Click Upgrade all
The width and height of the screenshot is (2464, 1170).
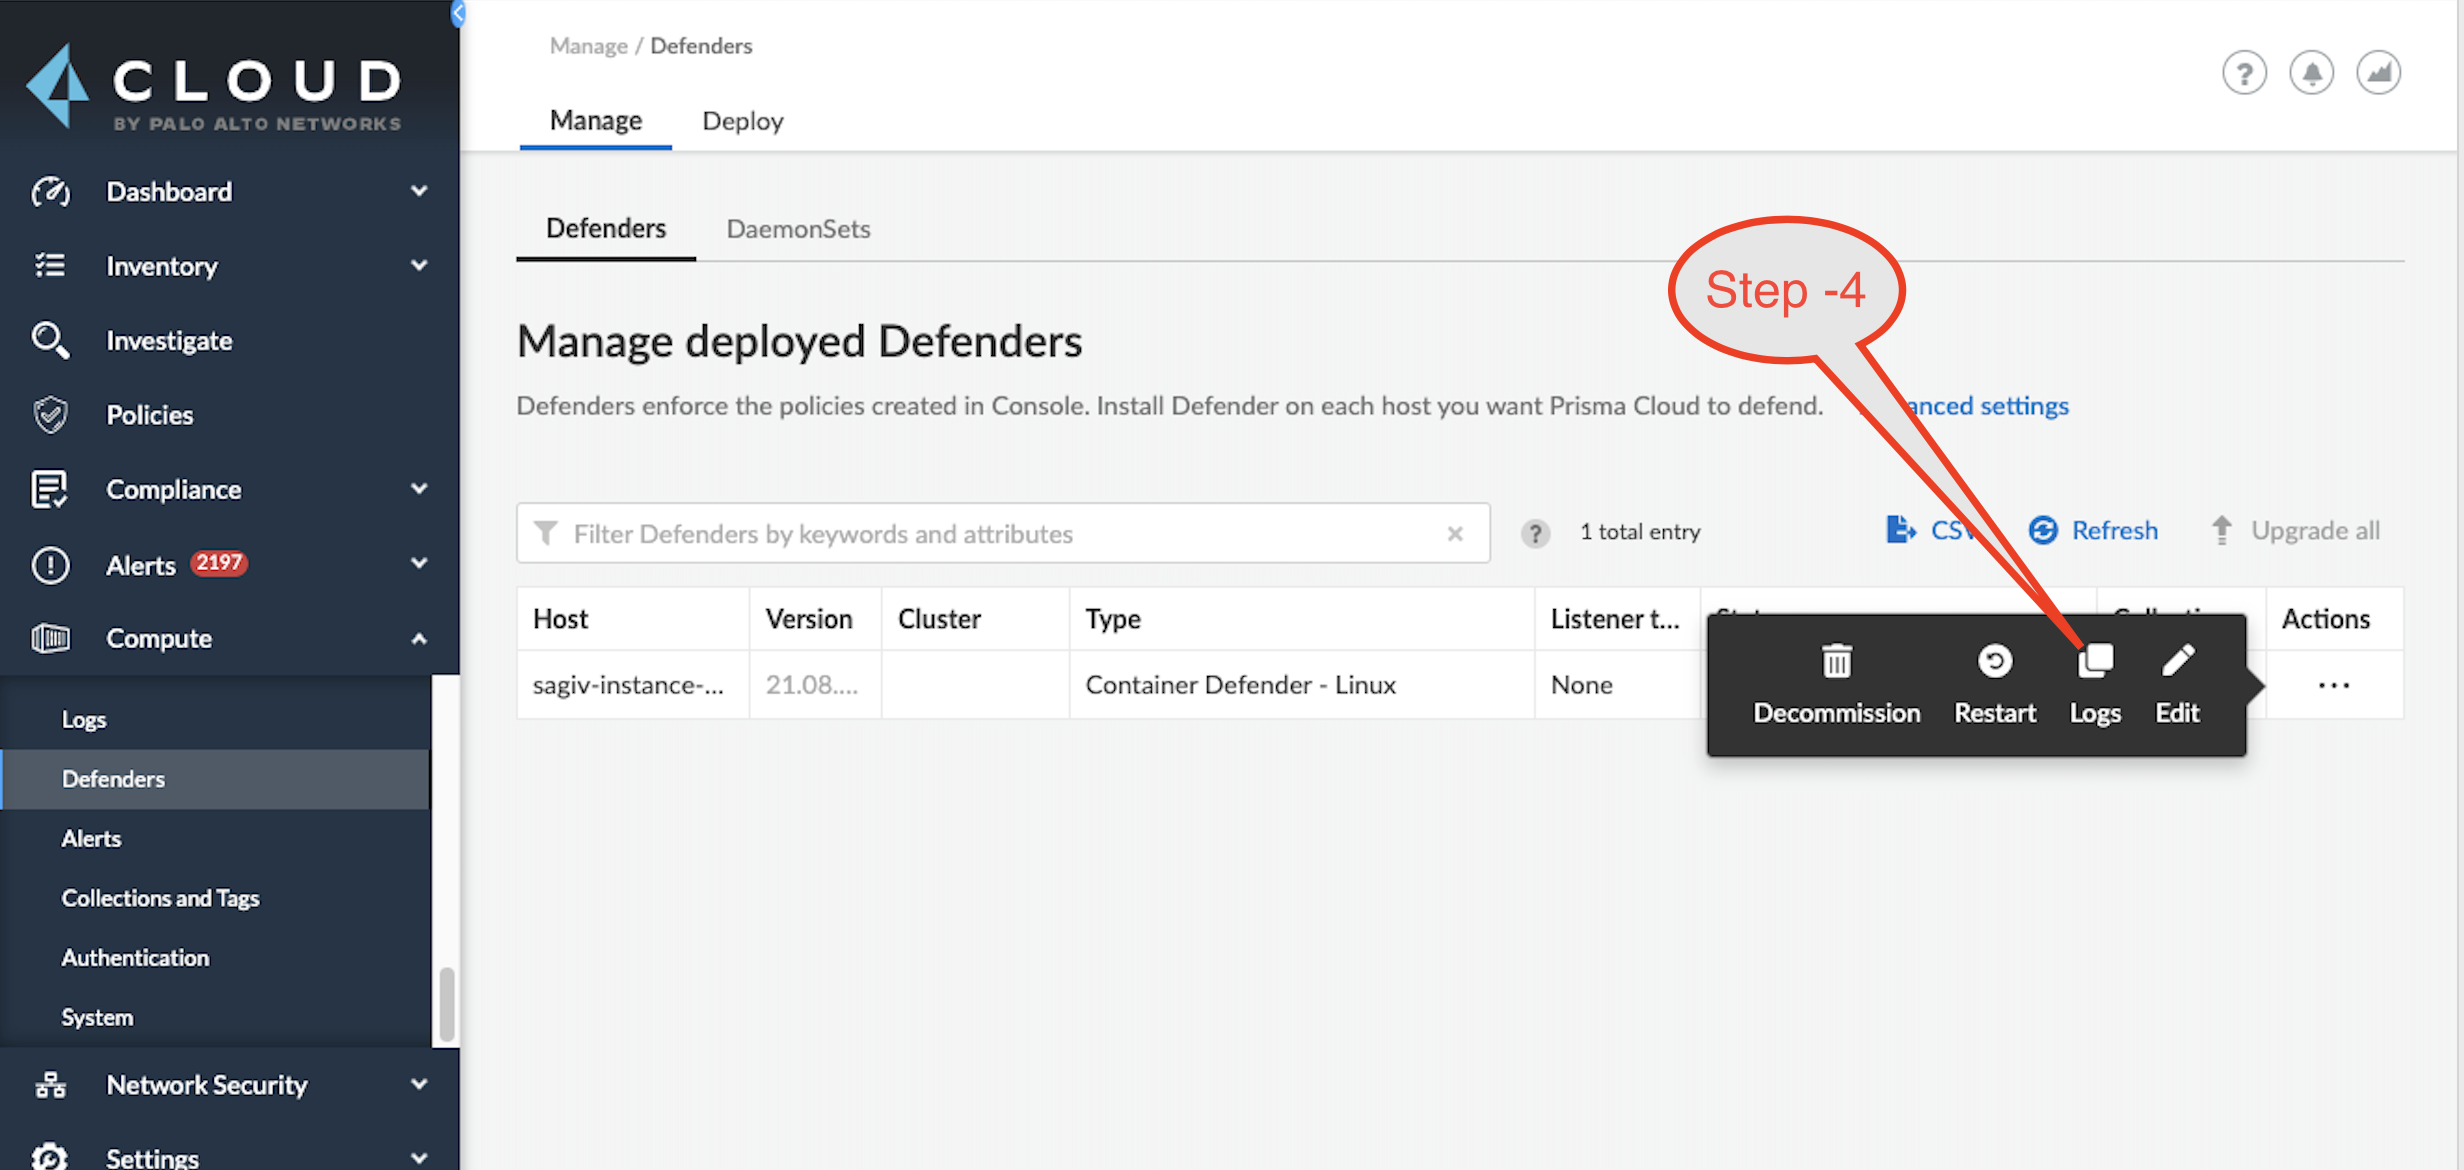tap(2315, 530)
